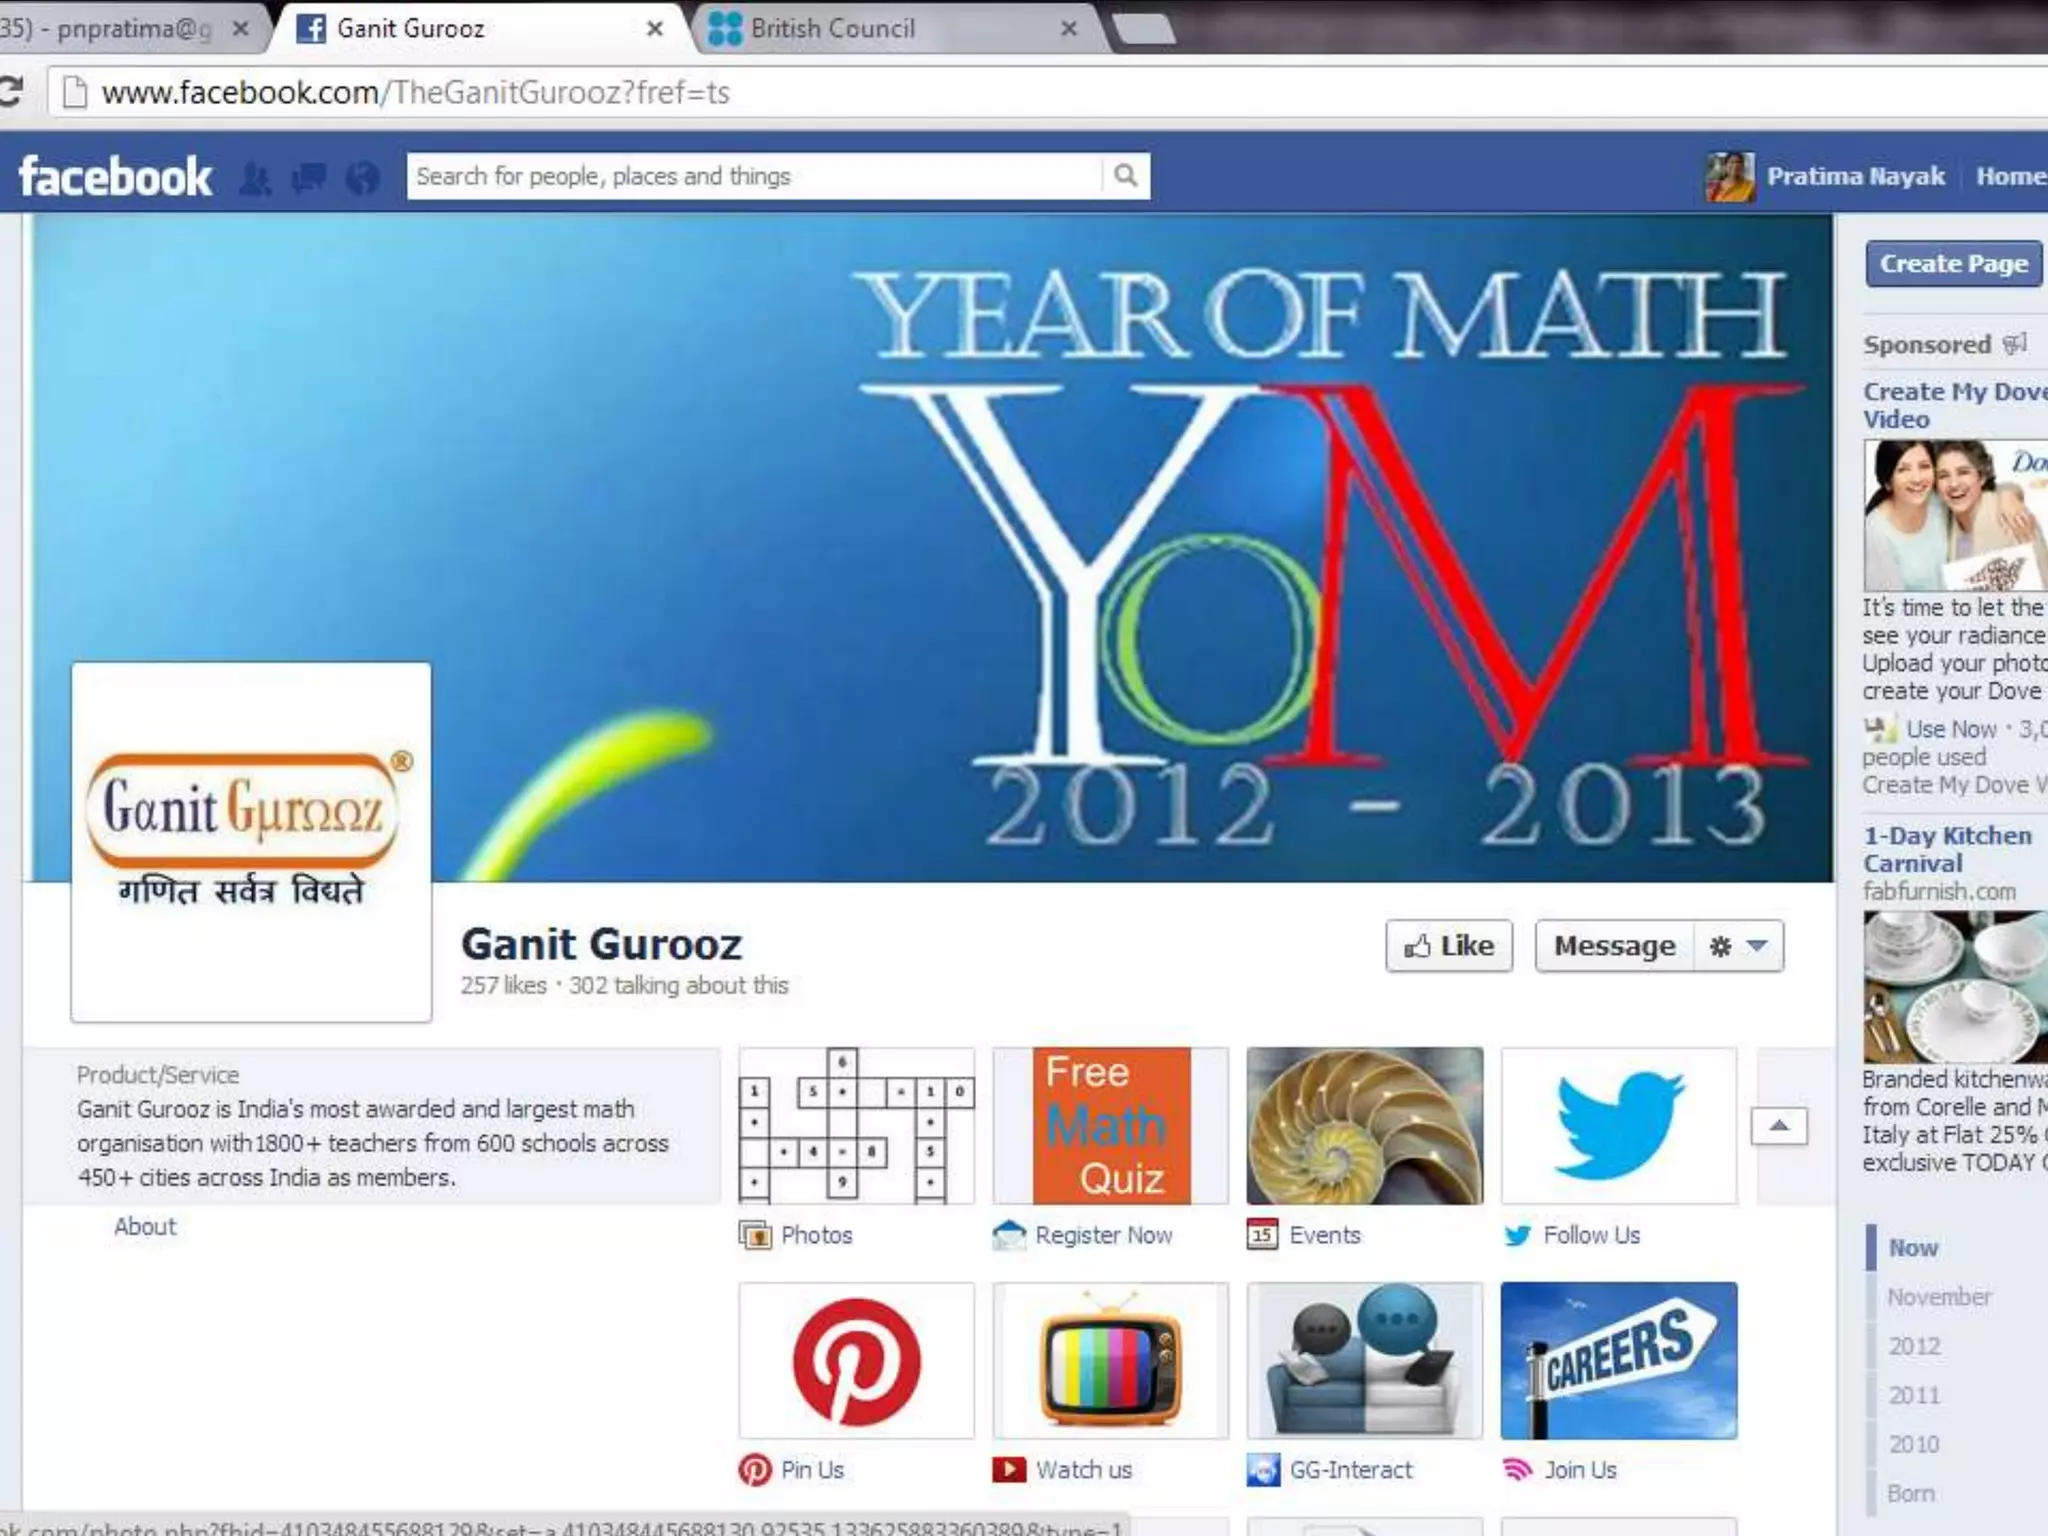Click the search magnifier icon

pos(1125,176)
